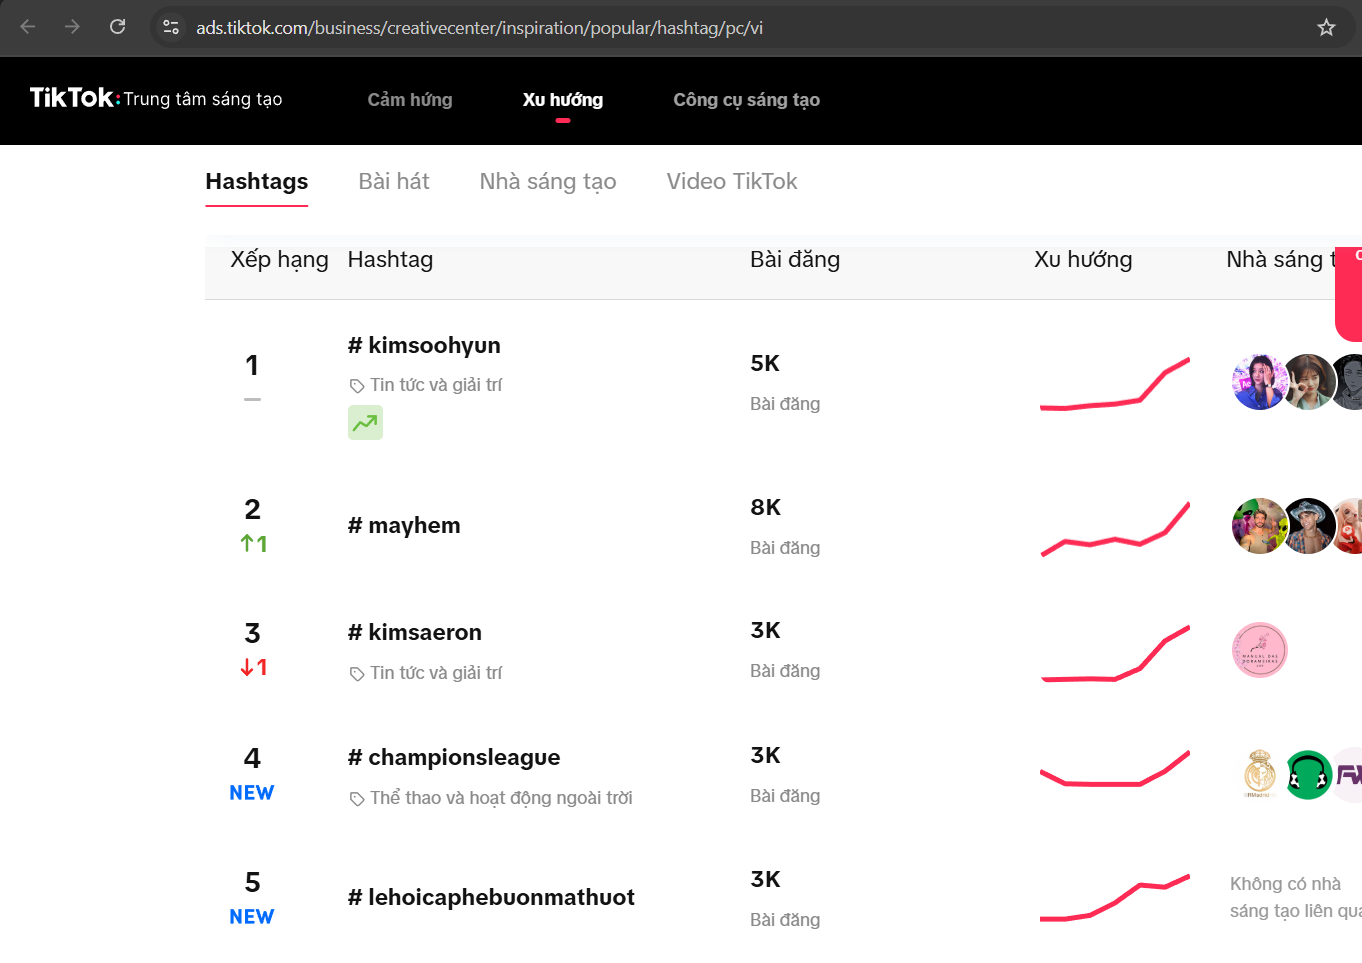Click the mayhem trend line chart

pyautogui.click(x=1115, y=528)
